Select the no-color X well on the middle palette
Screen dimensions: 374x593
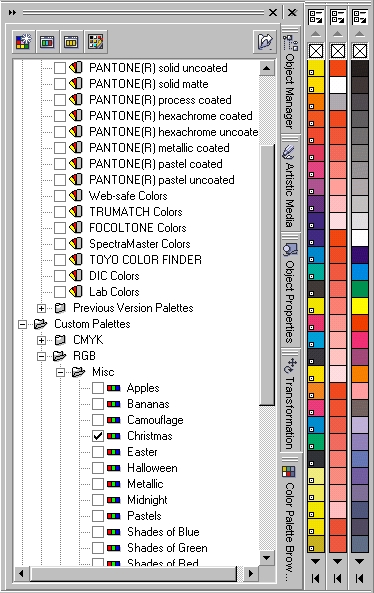pos(338,51)
